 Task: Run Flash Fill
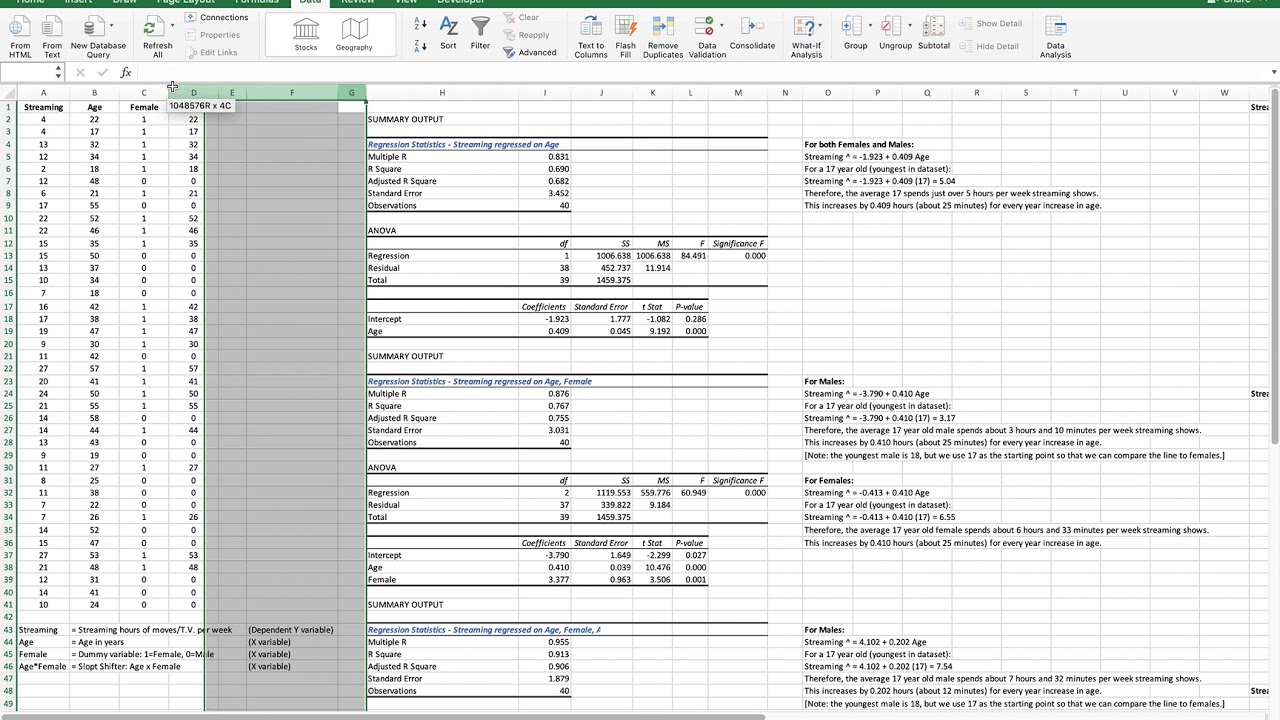(626, 37)
